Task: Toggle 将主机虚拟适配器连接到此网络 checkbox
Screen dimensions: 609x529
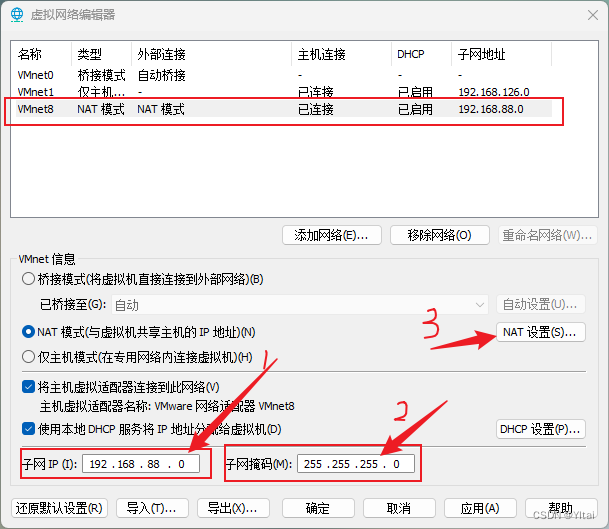Action: click(x=28, y=387)
